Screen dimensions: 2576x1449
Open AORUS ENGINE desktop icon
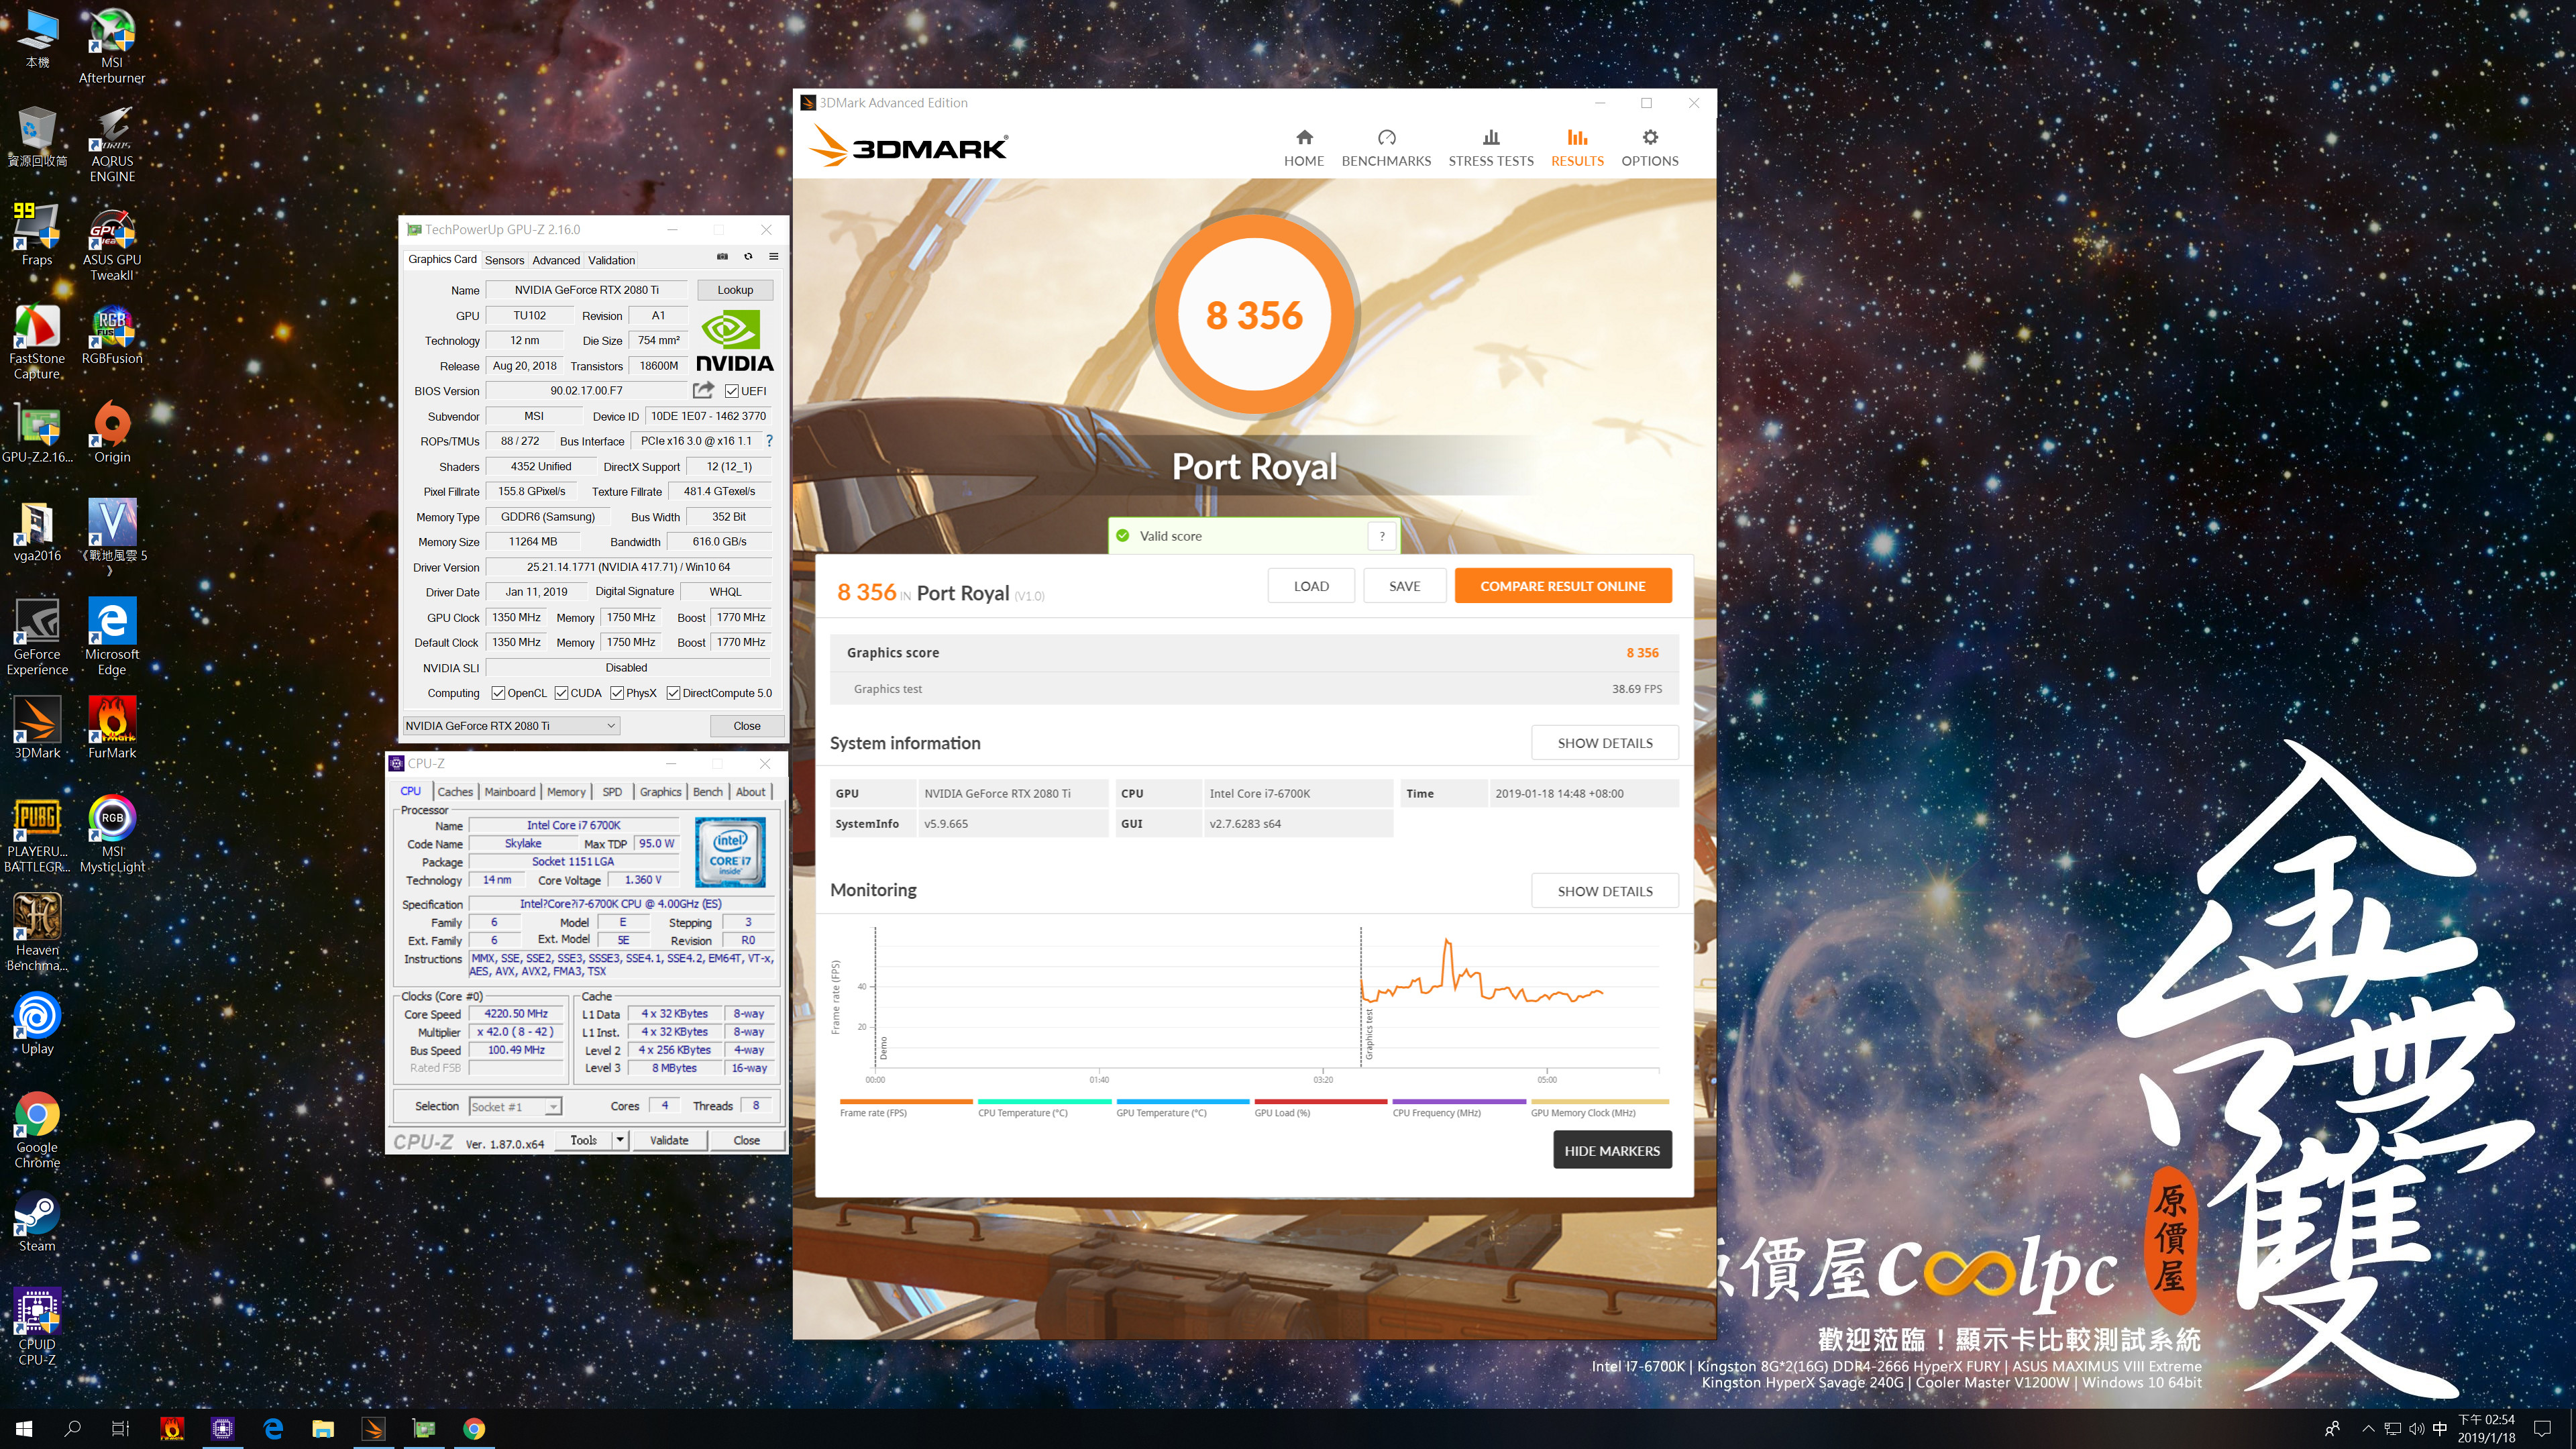pos(112,144)
